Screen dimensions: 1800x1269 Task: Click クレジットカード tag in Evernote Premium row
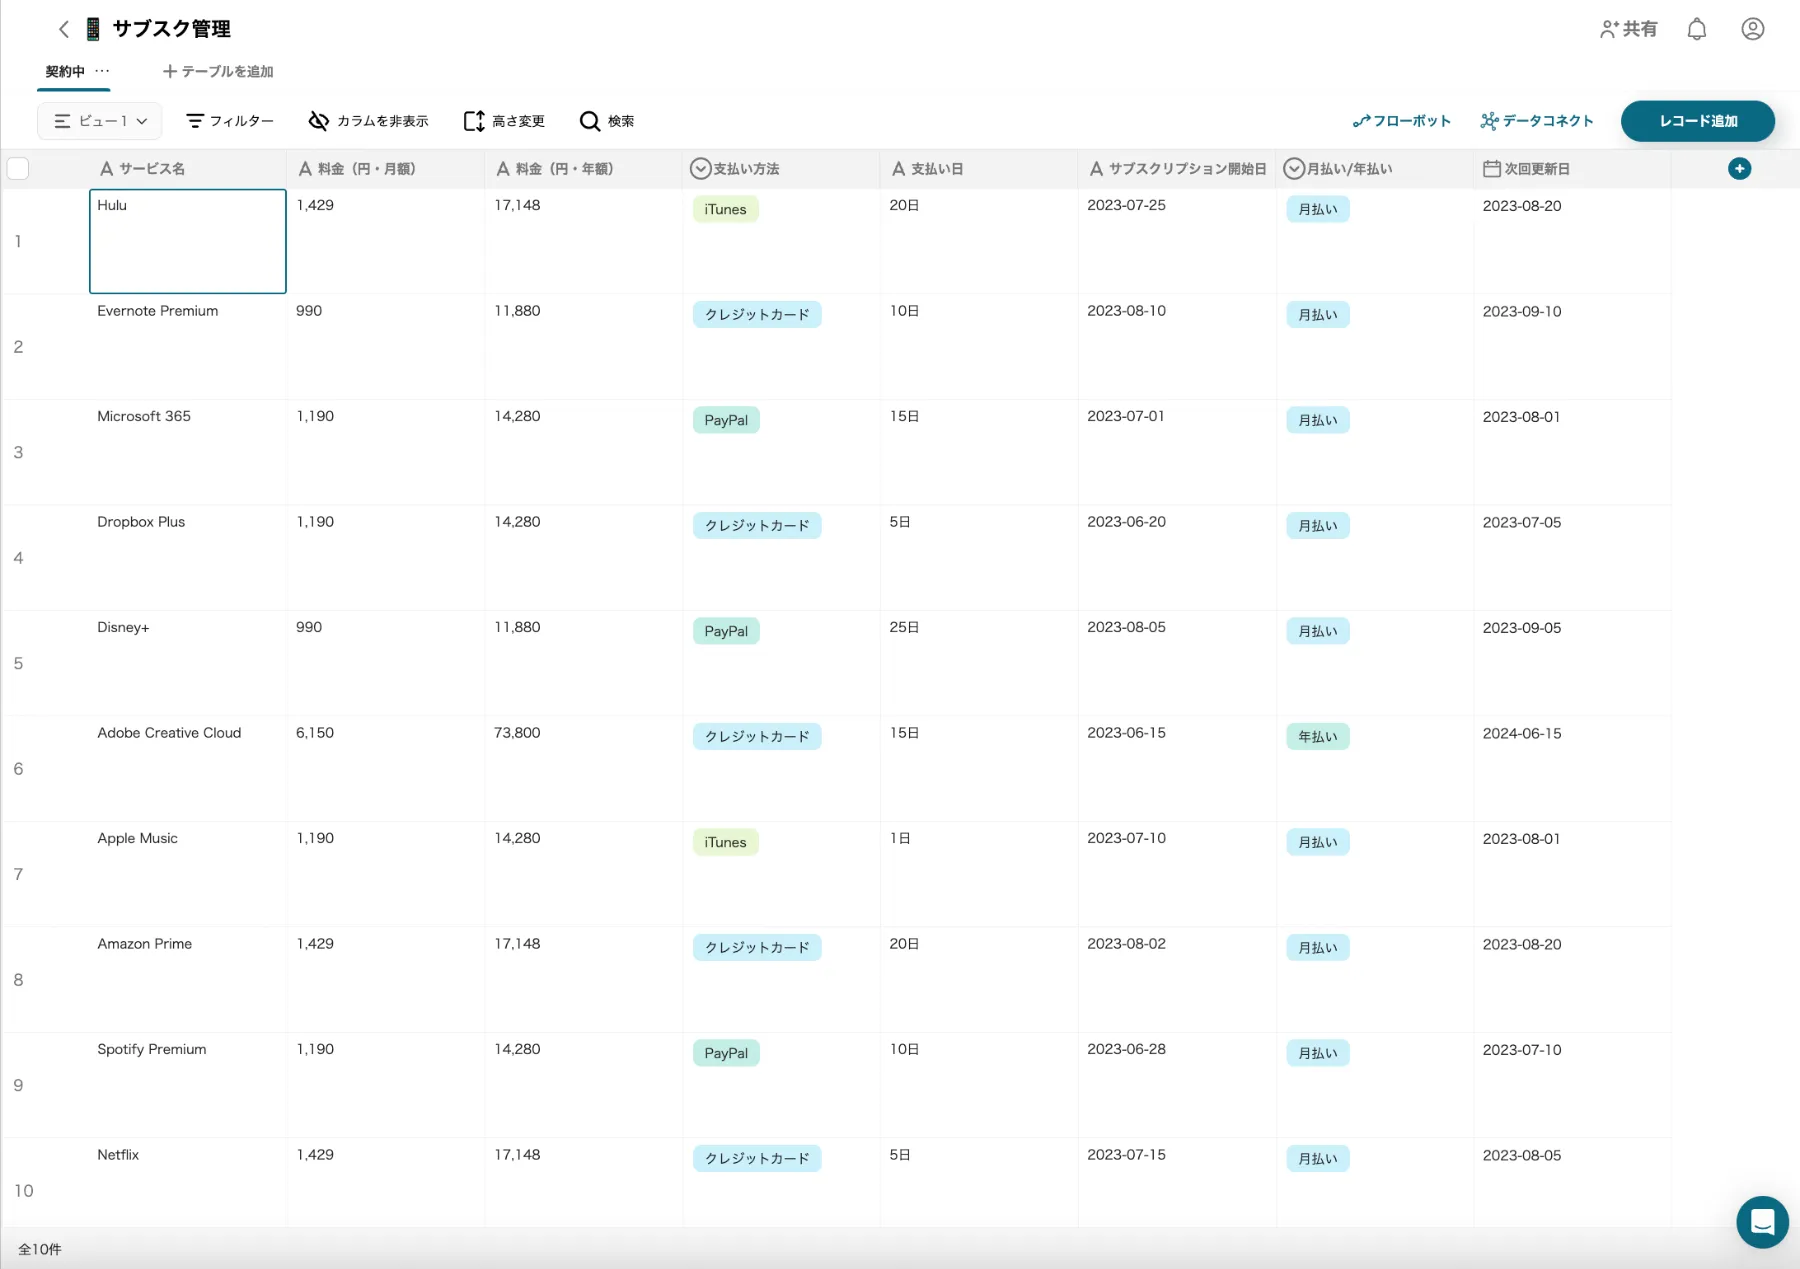[757, 315]
